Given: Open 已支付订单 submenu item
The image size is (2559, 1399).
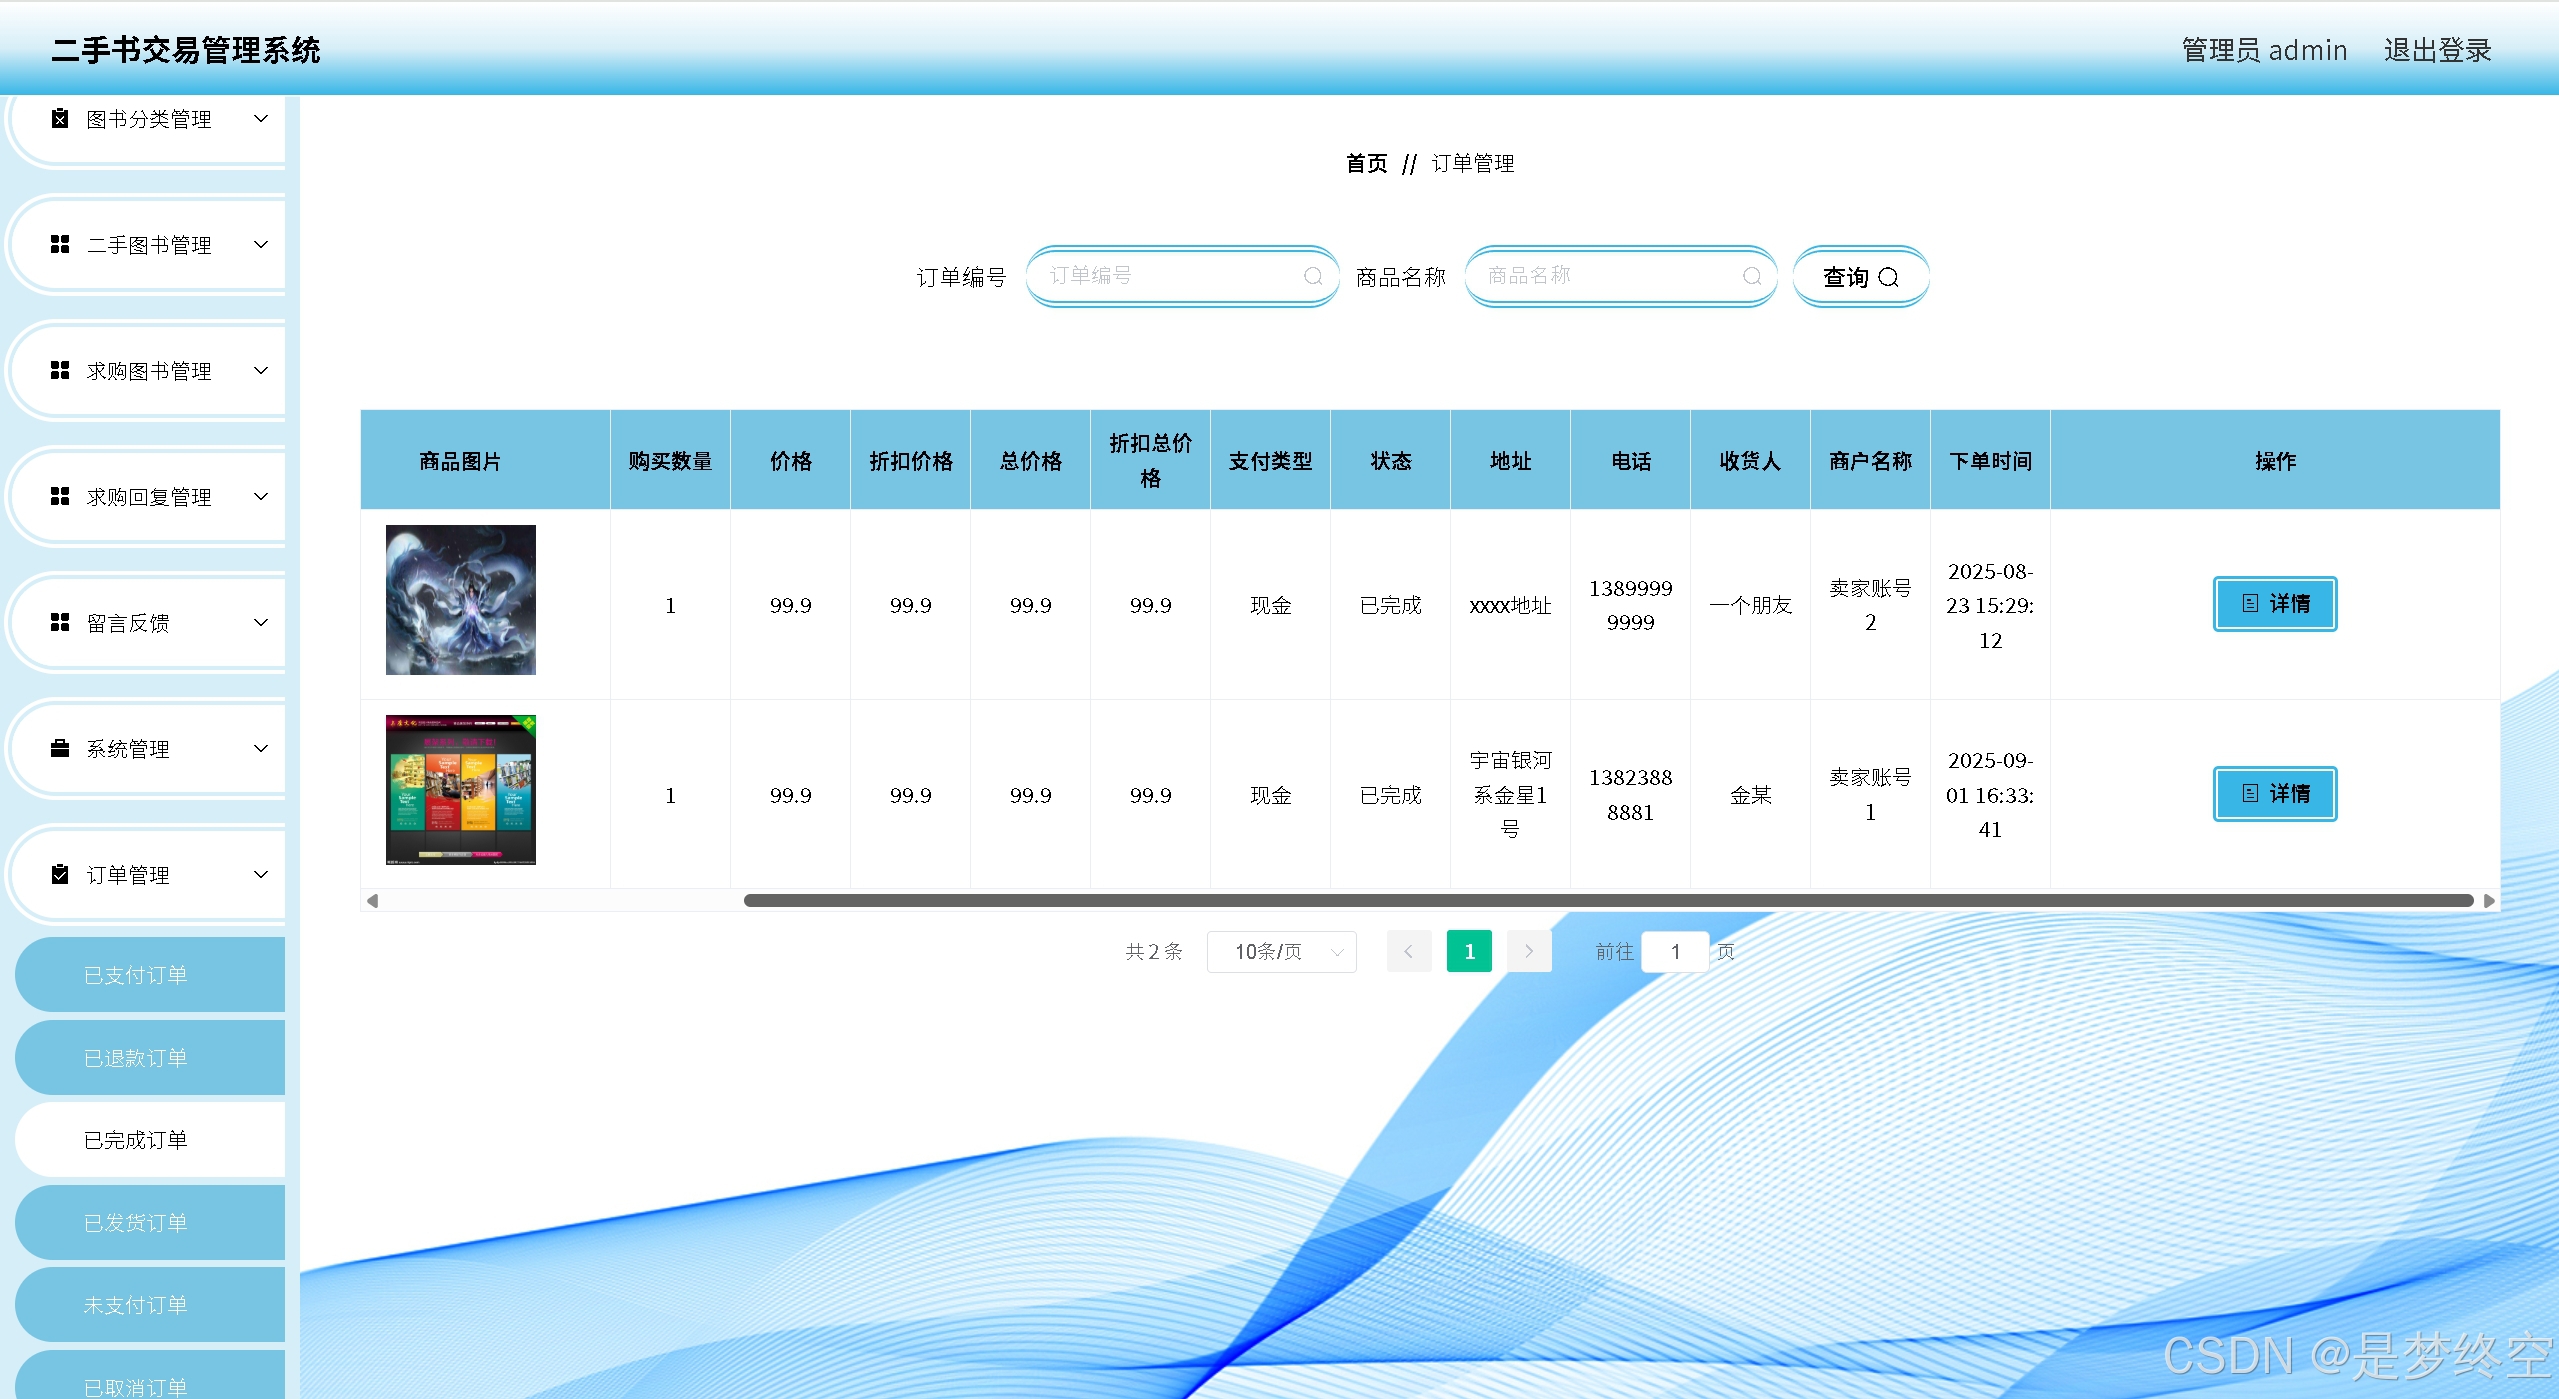Looking at the screenshot, I should pyautogui.click(x=150, y=975).
